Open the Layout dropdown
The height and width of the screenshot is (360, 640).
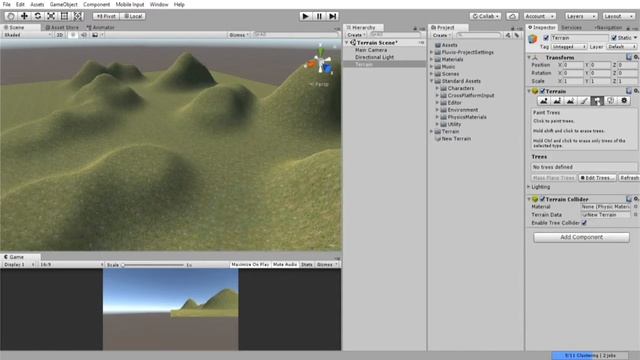coord(618,16)
